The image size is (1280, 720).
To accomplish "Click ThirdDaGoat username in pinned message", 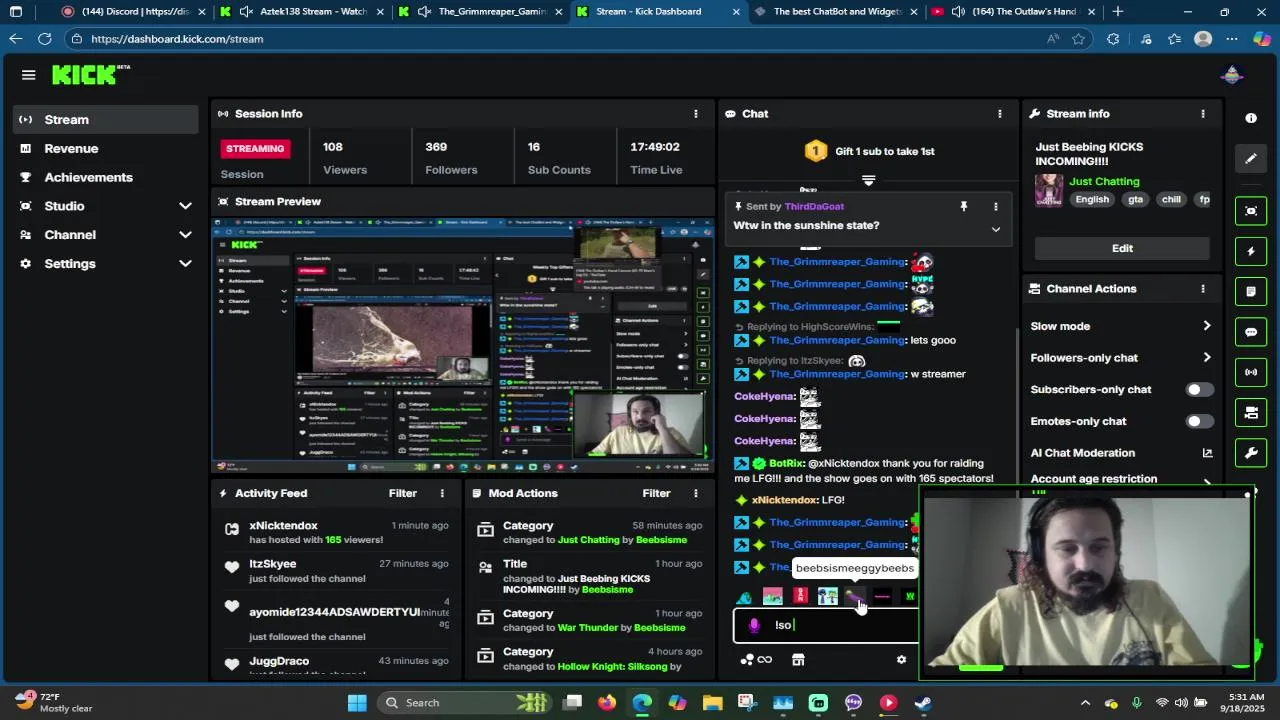I will (814, 207).
